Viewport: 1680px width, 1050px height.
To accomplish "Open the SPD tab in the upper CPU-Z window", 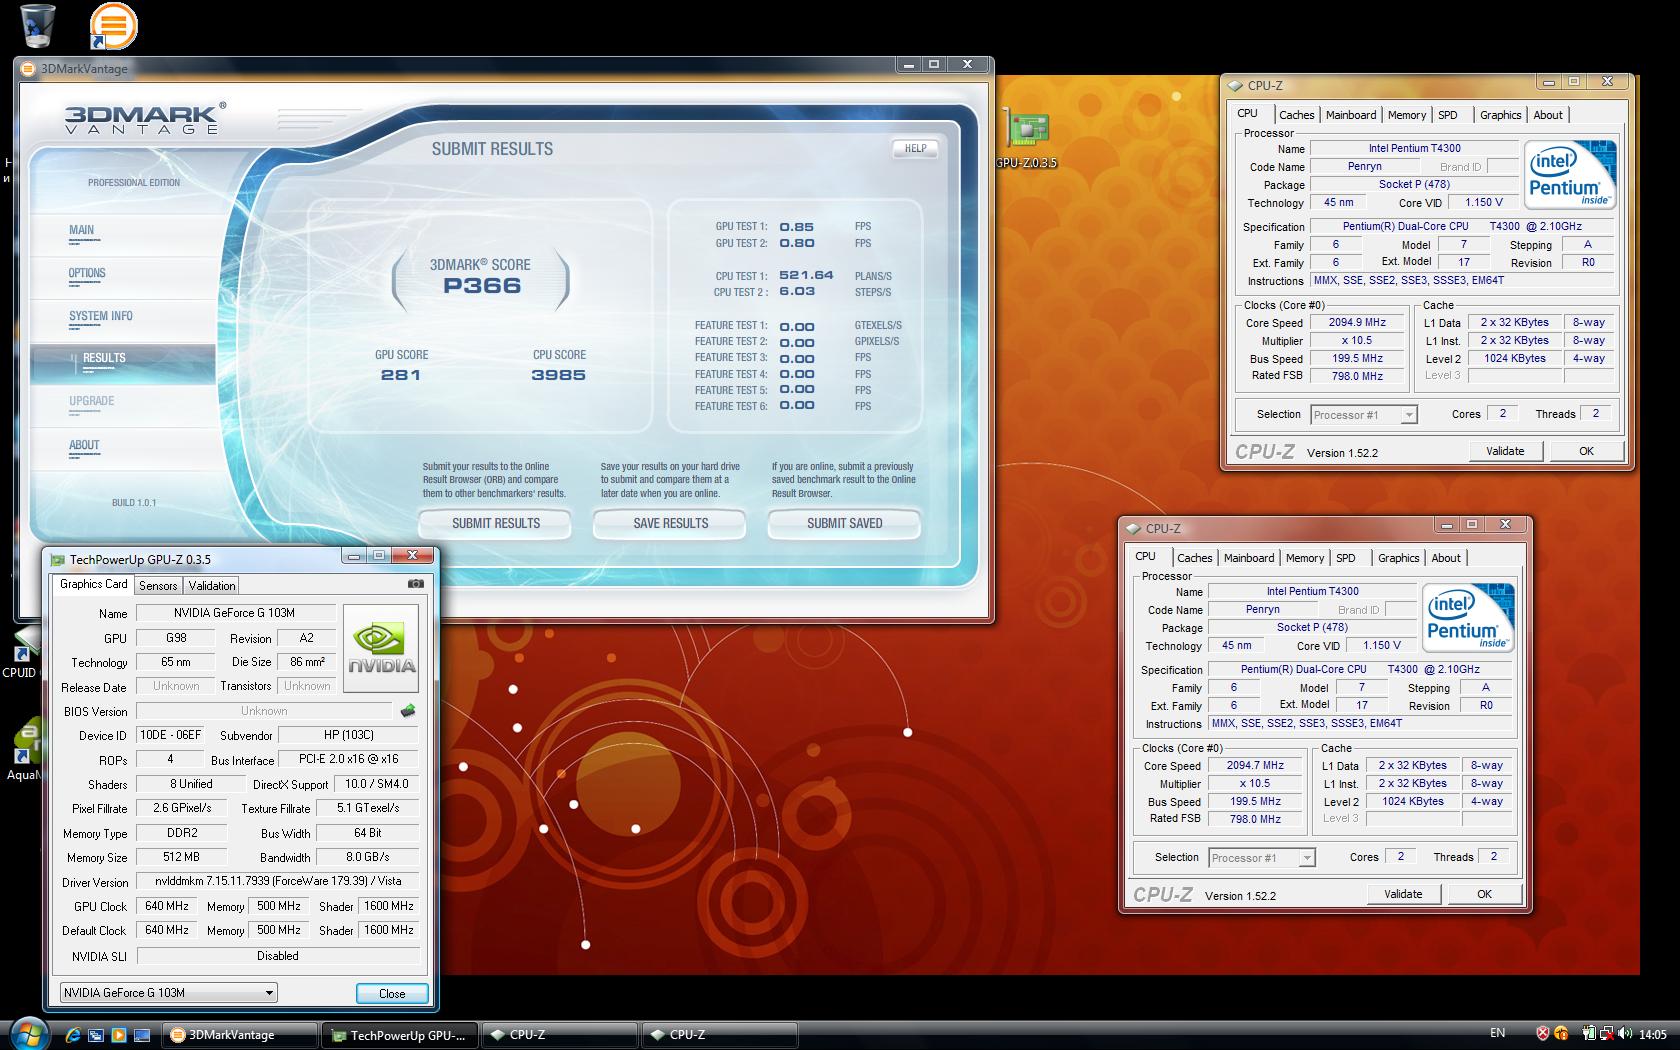I will pyautogui.click(x=1448, y=115).
